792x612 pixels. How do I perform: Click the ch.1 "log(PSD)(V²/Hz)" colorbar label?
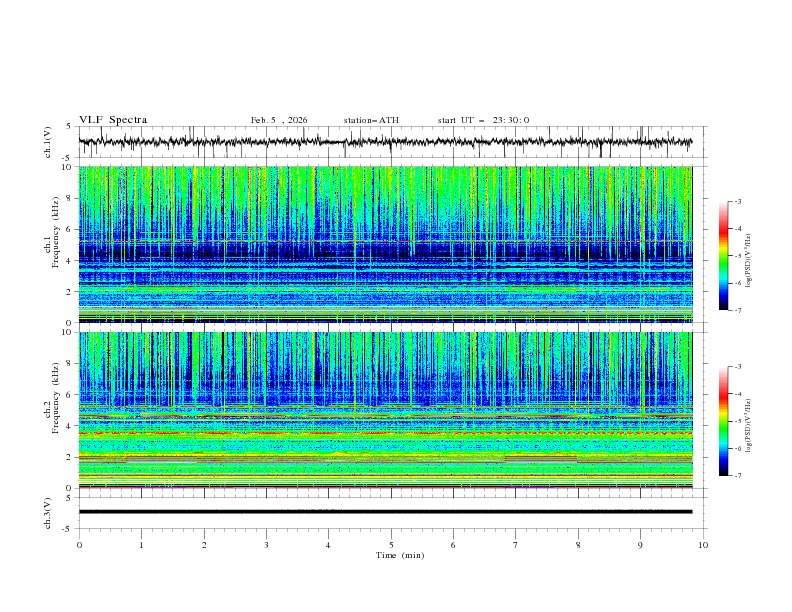click(749, 261)
